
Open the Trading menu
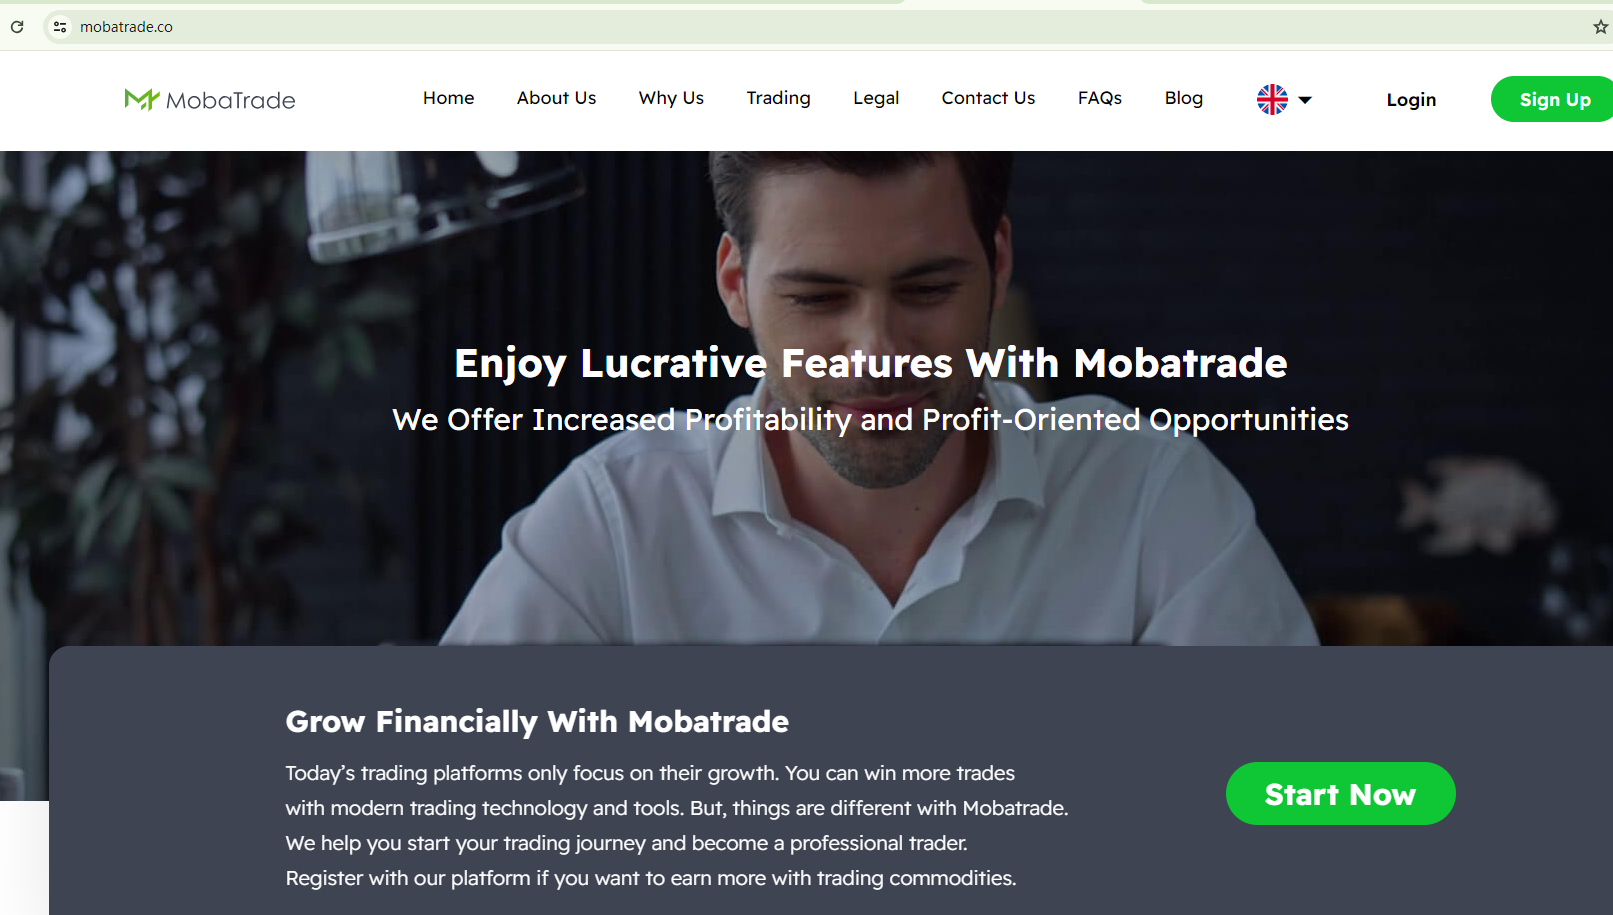pos(778,98)
